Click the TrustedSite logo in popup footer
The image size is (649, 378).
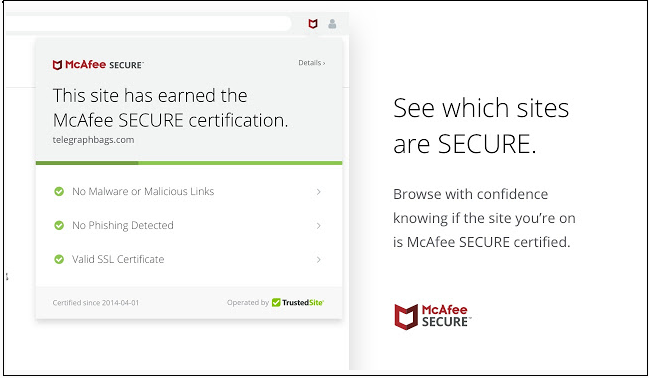coord(298,303)
